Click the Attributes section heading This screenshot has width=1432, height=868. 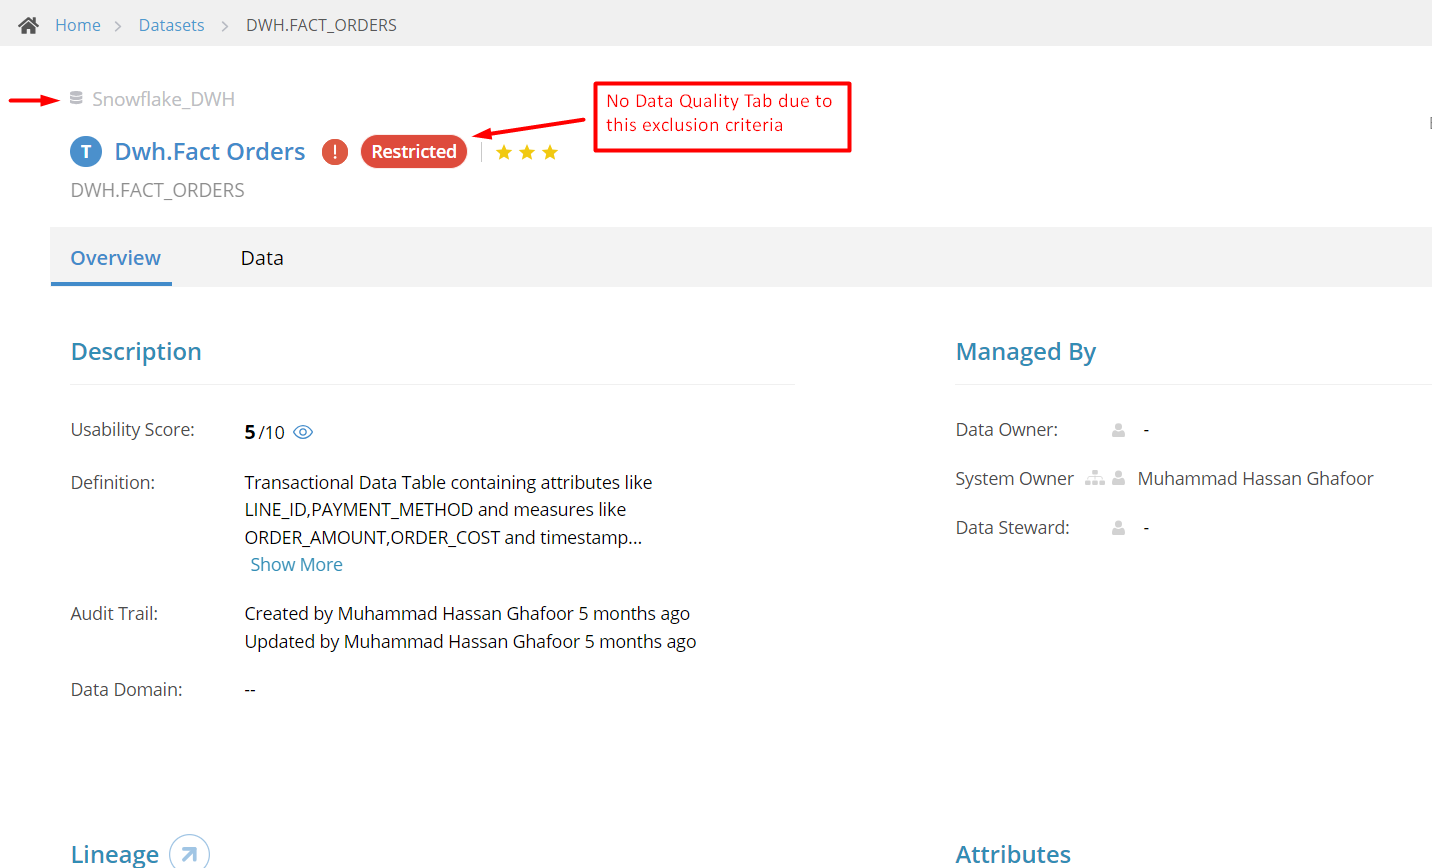(x=1013, y=854)
